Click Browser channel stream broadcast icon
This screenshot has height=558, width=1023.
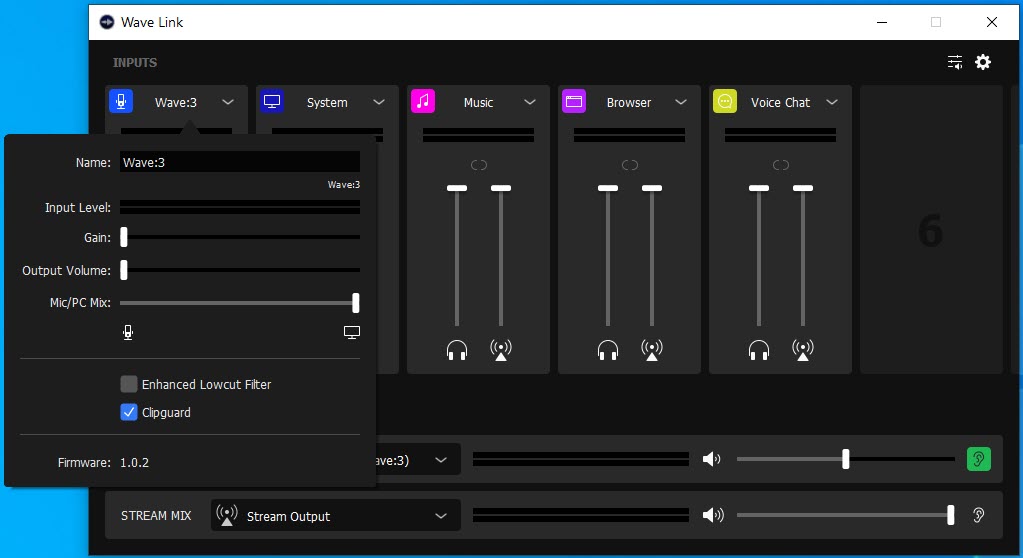(x=652, y=350)
